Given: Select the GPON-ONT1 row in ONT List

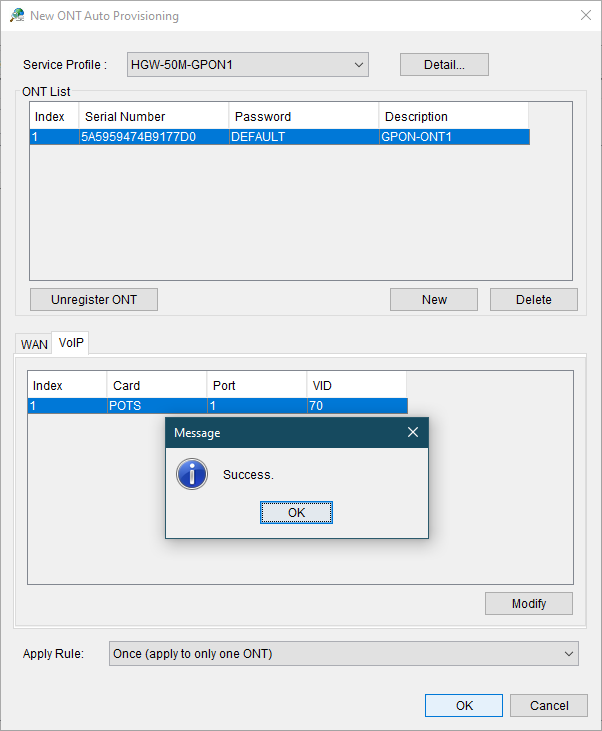Looking at the screenshot, I should (279, 137).
